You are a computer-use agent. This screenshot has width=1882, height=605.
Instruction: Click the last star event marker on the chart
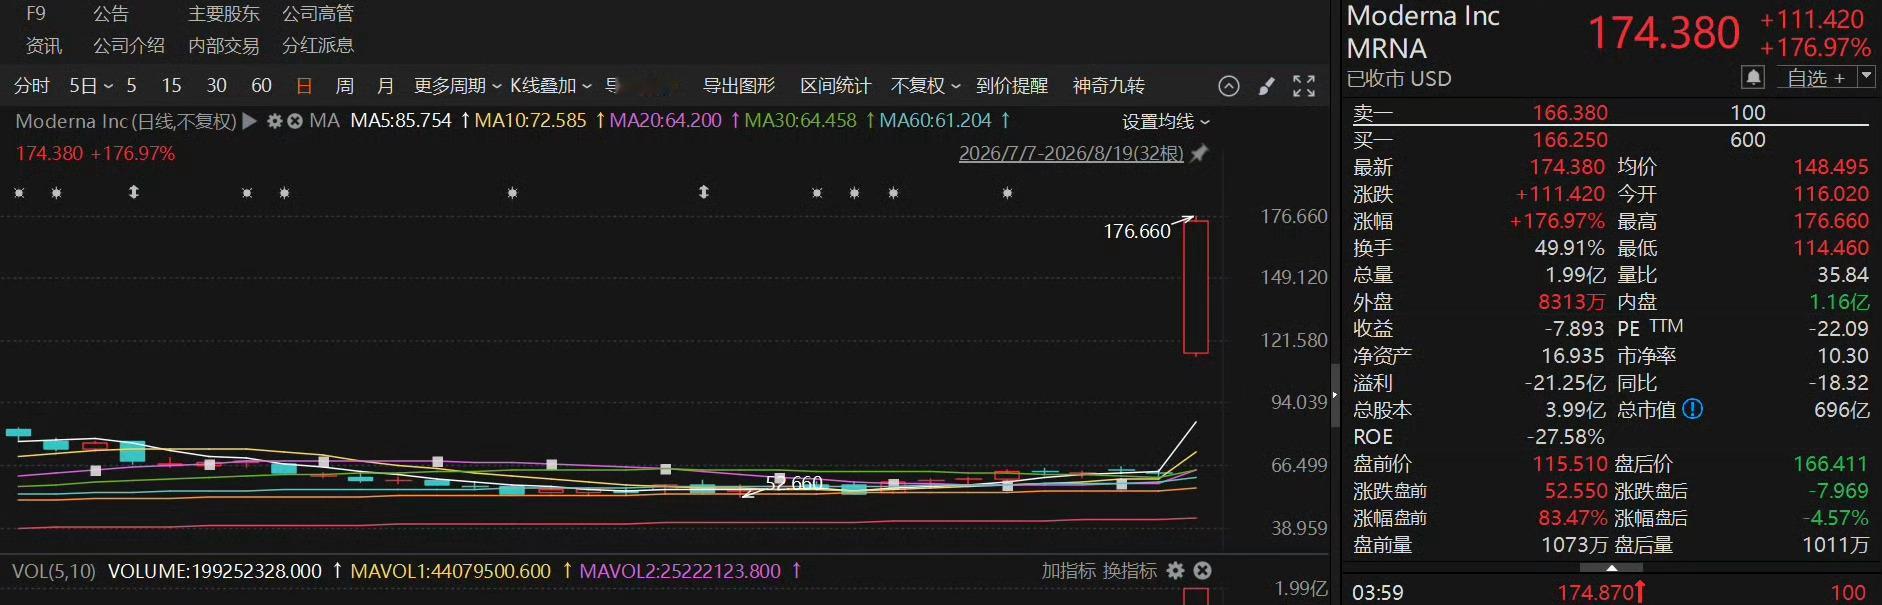[1007, 192]
